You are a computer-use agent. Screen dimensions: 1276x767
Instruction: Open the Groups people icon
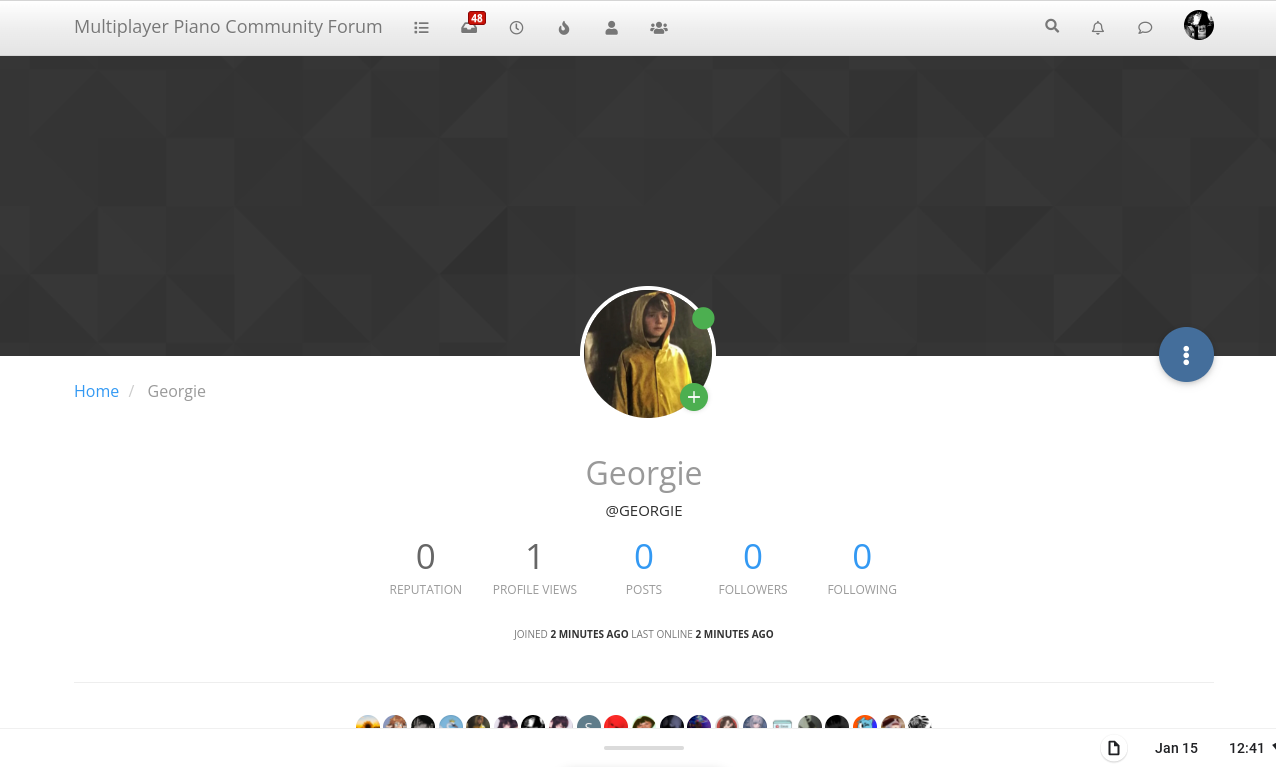click(658, 28)
